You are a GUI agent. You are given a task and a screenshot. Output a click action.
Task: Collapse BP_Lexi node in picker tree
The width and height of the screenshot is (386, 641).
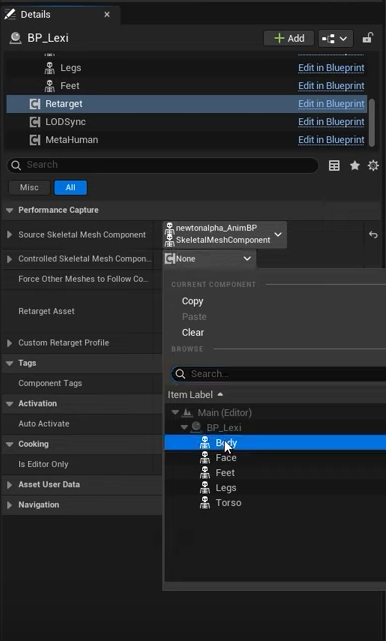(x=184, y=428)
